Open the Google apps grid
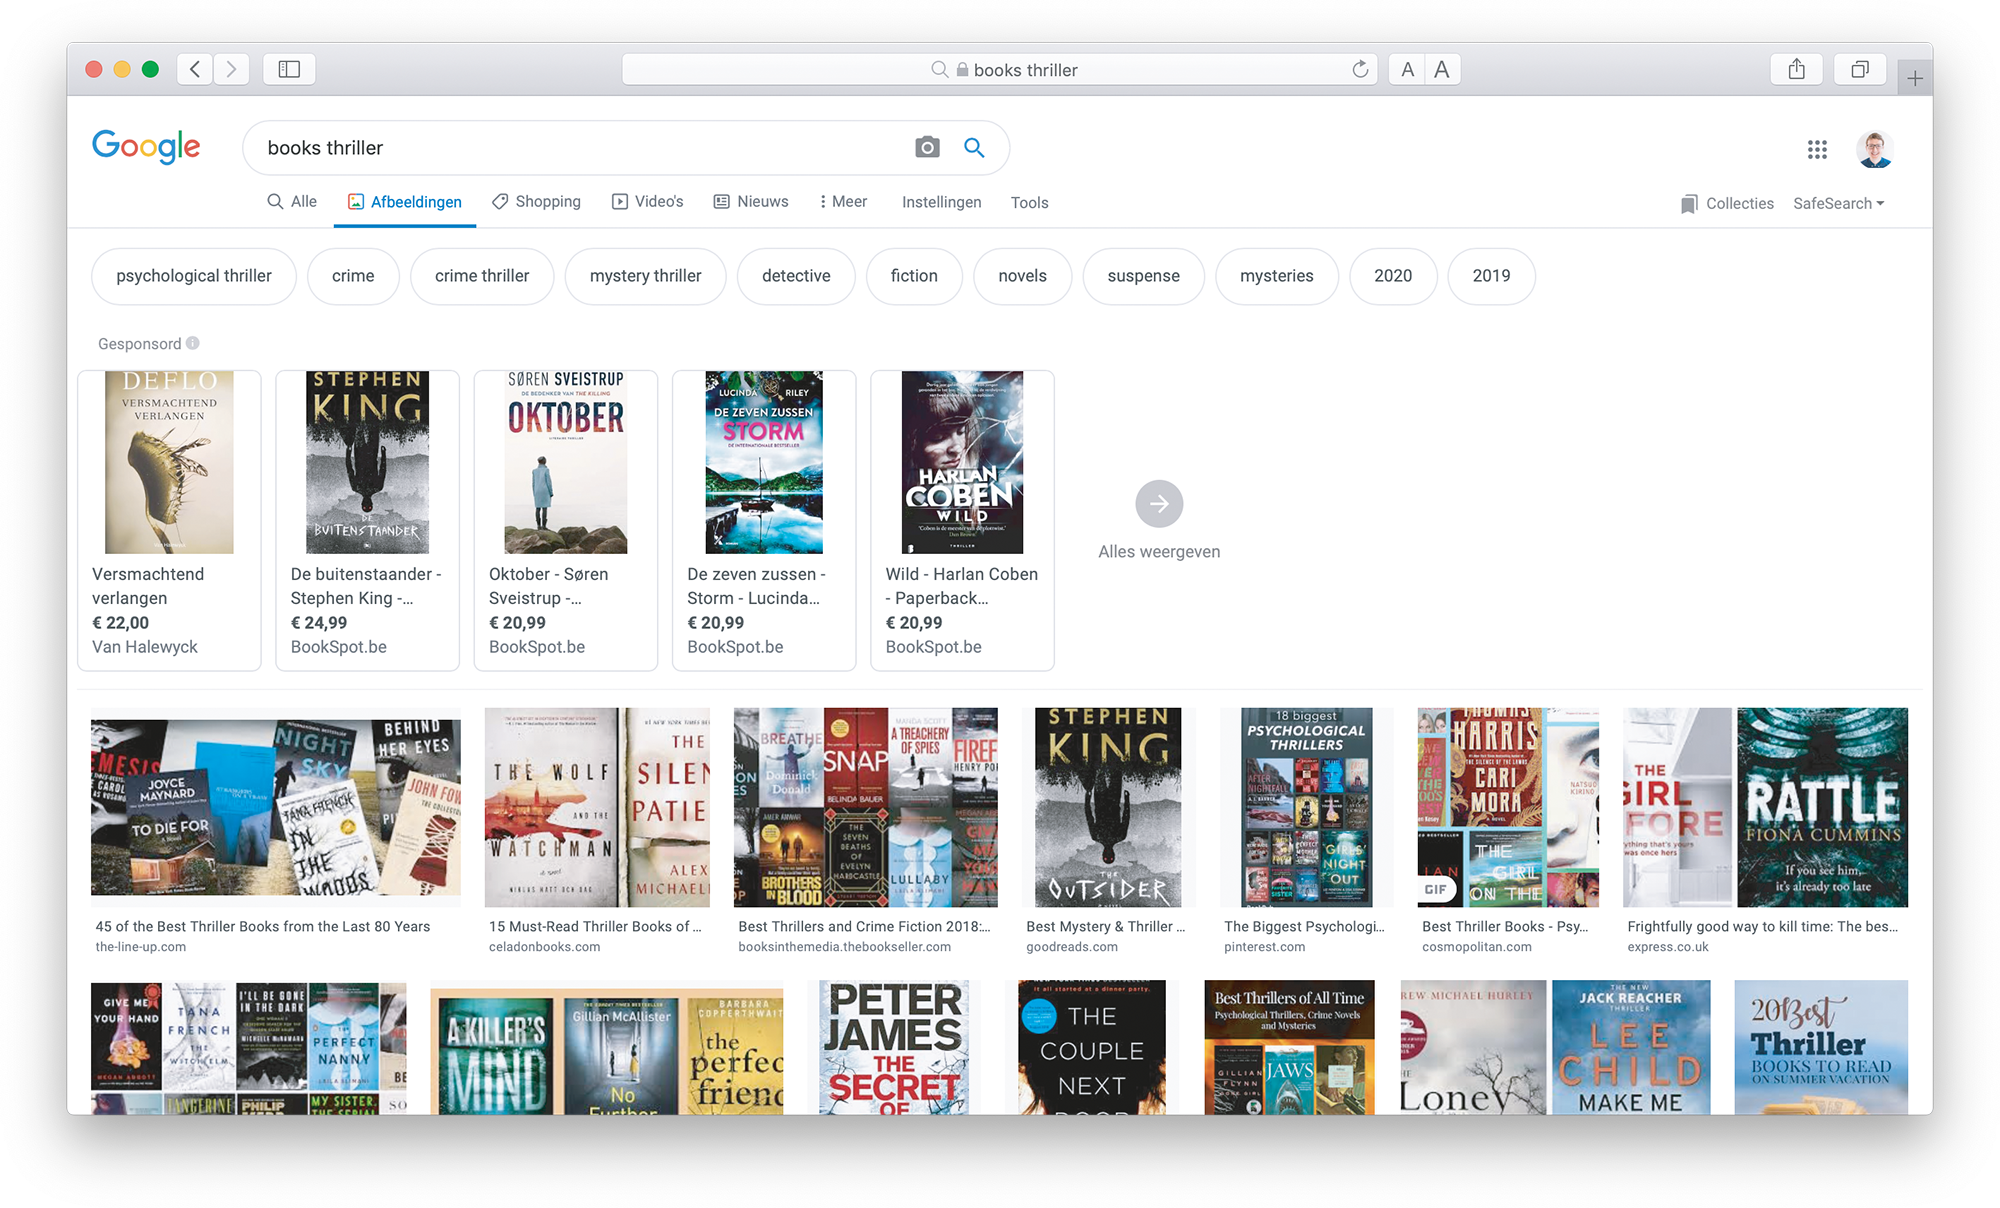The width and height of the screenshot is (2000, 1208). 1817,149
